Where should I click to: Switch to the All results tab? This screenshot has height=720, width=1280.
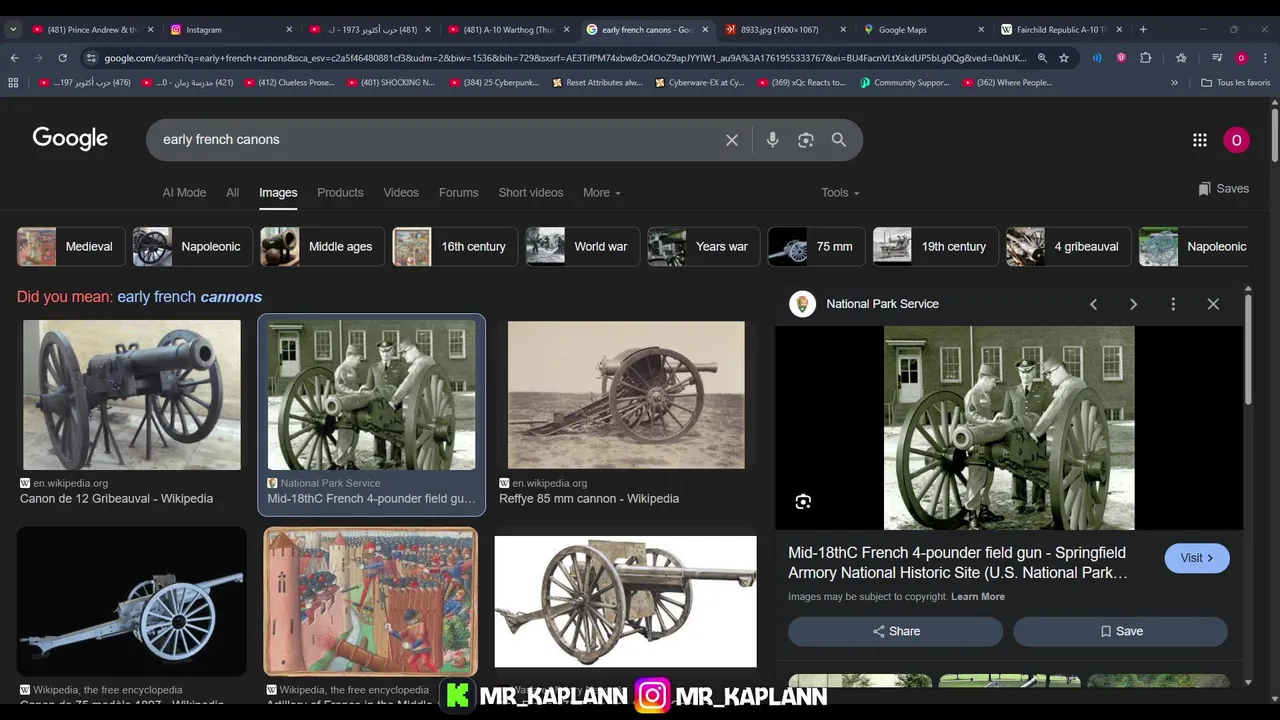(232, 192)
